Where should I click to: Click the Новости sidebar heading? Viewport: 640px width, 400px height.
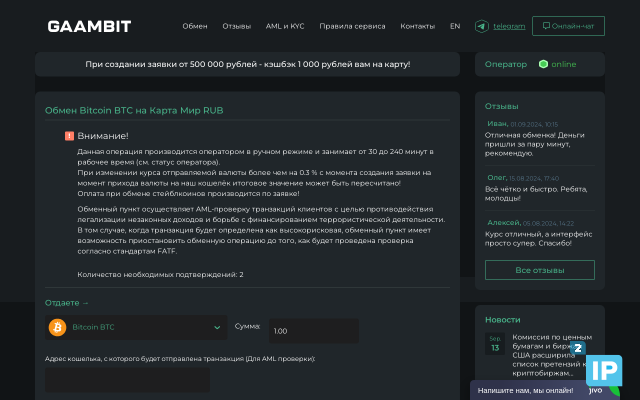(502, 320)
